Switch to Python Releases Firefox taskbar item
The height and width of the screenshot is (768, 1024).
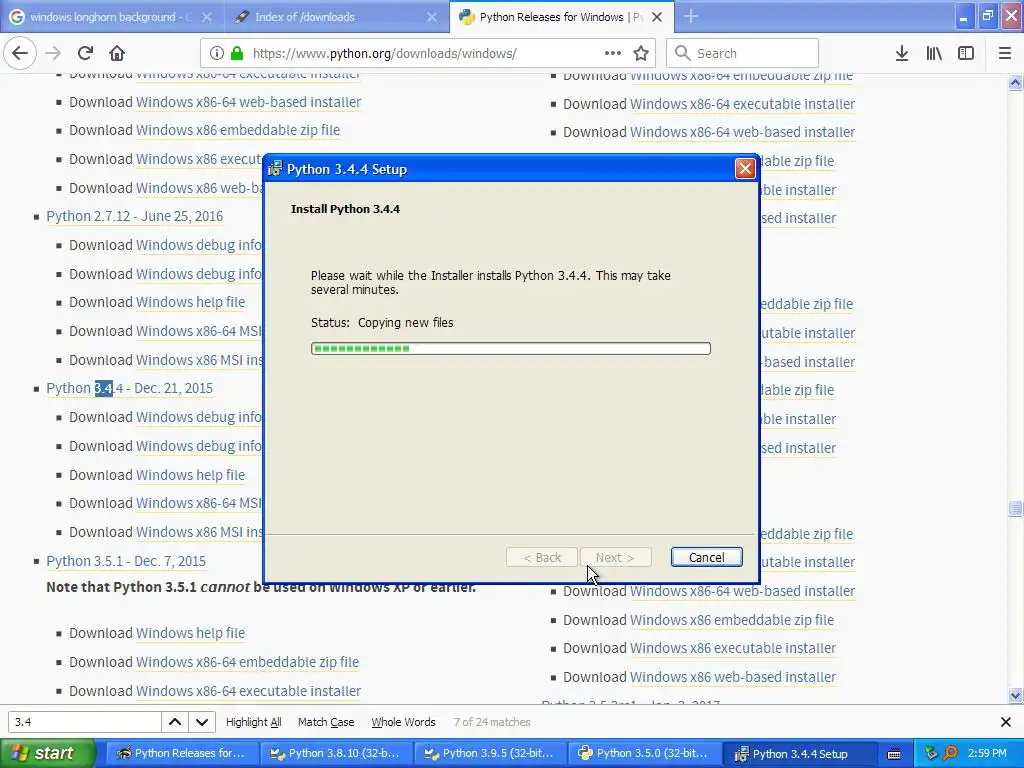(x=182, y=754)
